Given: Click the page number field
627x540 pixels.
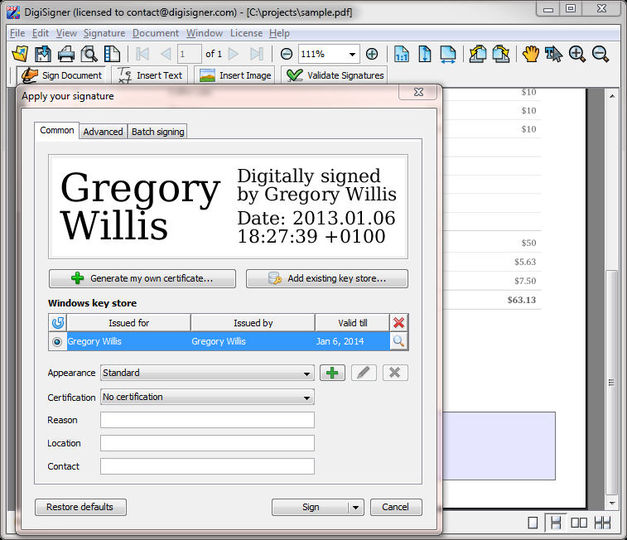Looking at the screenshot, I should 189,54.
